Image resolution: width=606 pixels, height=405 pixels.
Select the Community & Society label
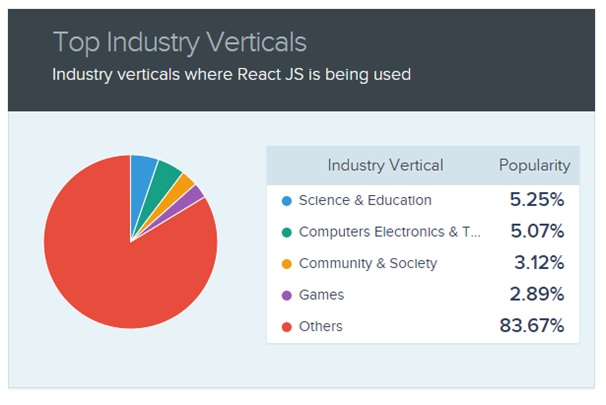click(368, 263)
